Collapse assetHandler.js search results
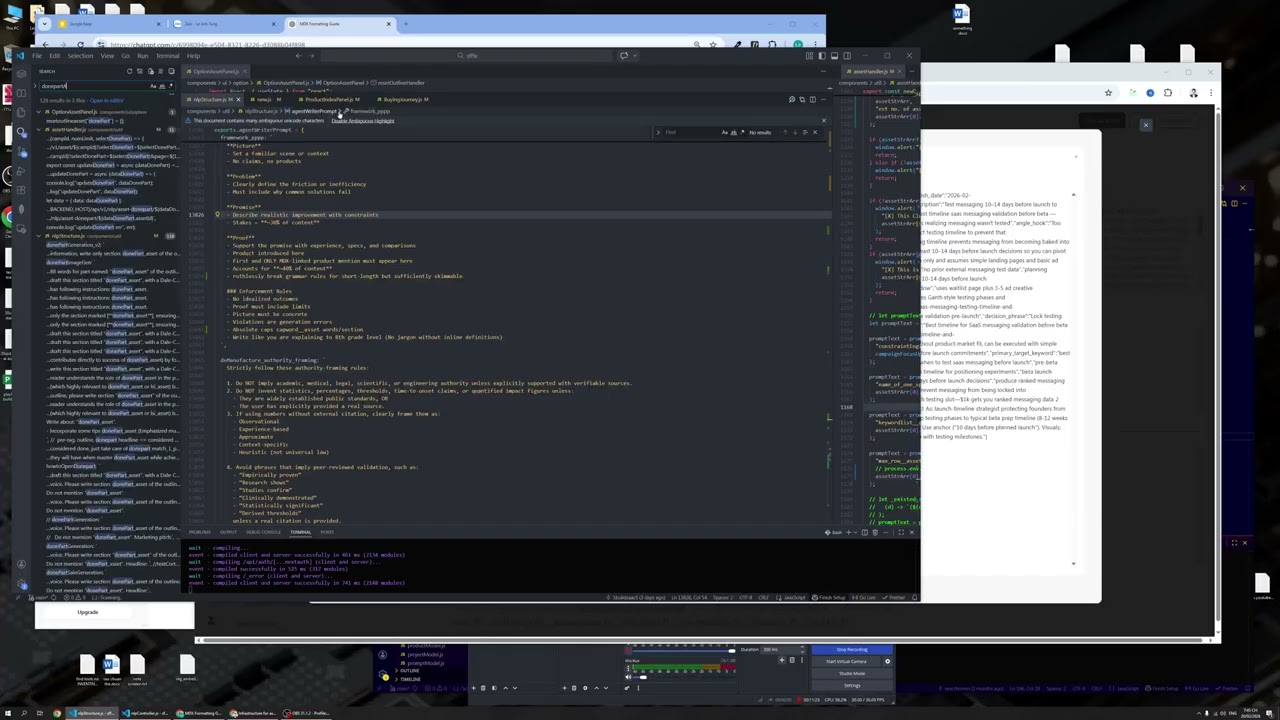The height and width of the screenshot is (720, 1280). click(39, 130)
